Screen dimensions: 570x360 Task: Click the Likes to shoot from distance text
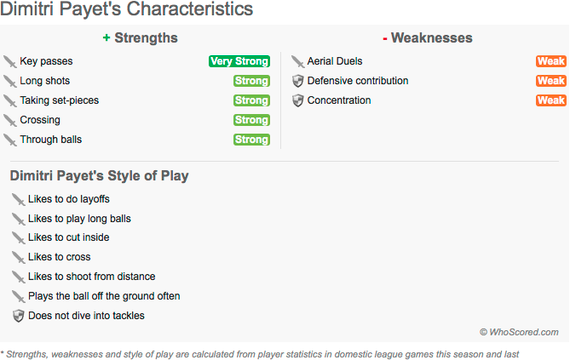tap(92, 276)
